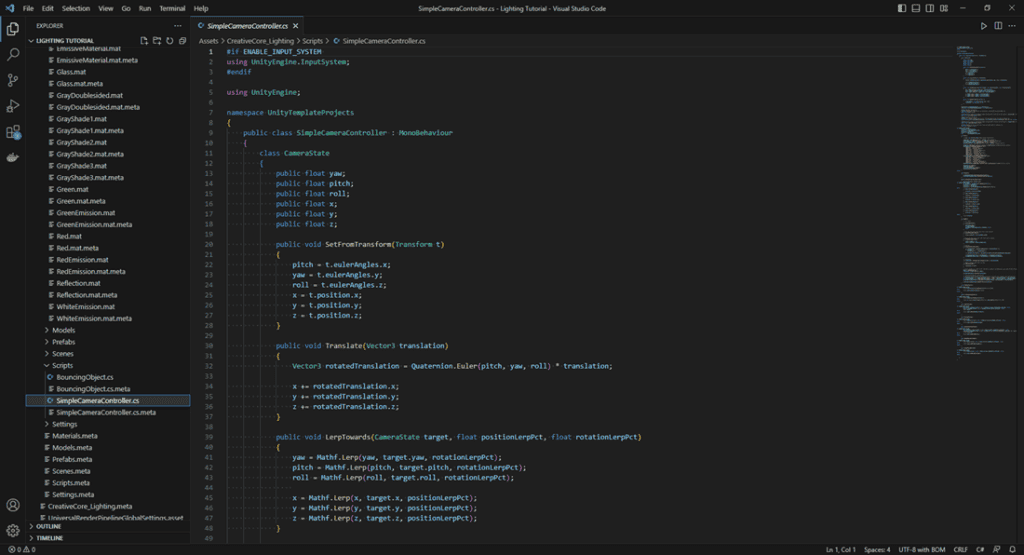The height and width of the screenshot is (555, 1024).
Task: Toggle secondary side bar visibility
Action: 929,8
